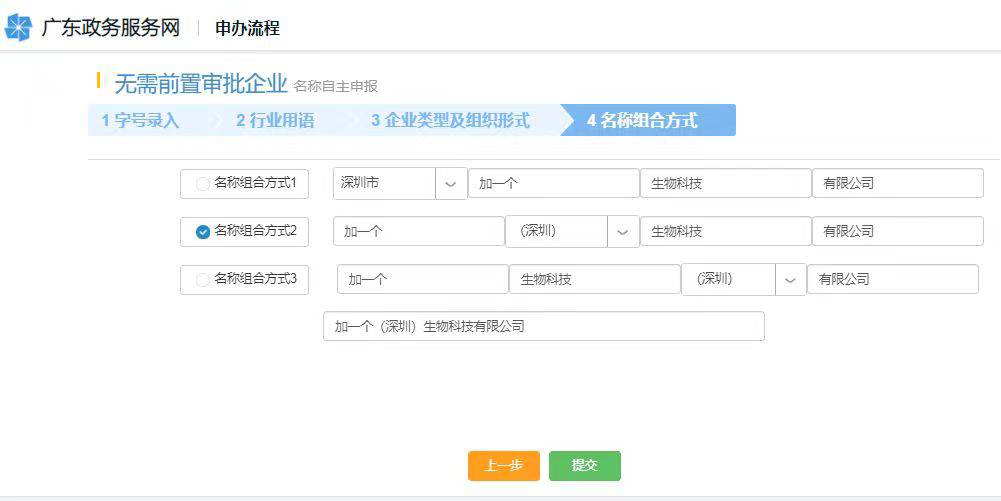Click the 广东政务服务网 pinwheel logo icon
The width and height of the screenshot is (1001, 501).
(18, 28)
